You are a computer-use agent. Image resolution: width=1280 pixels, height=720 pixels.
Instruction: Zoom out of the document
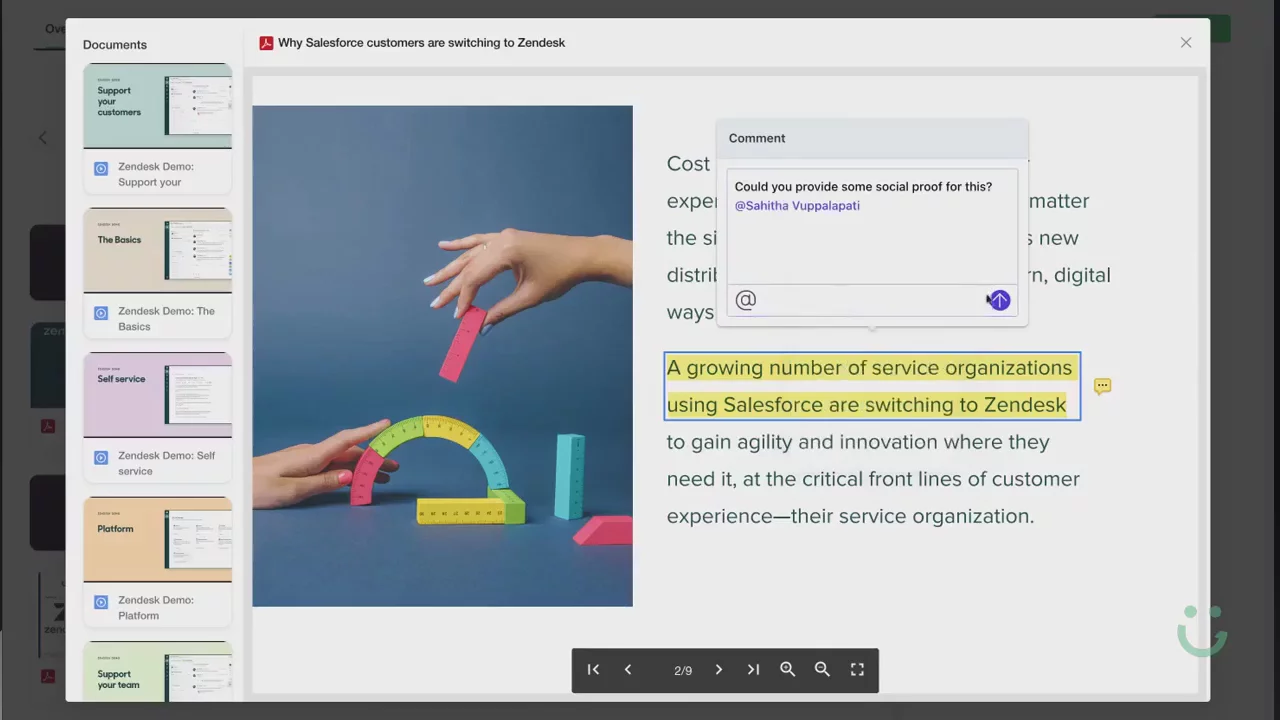point(822,670)
